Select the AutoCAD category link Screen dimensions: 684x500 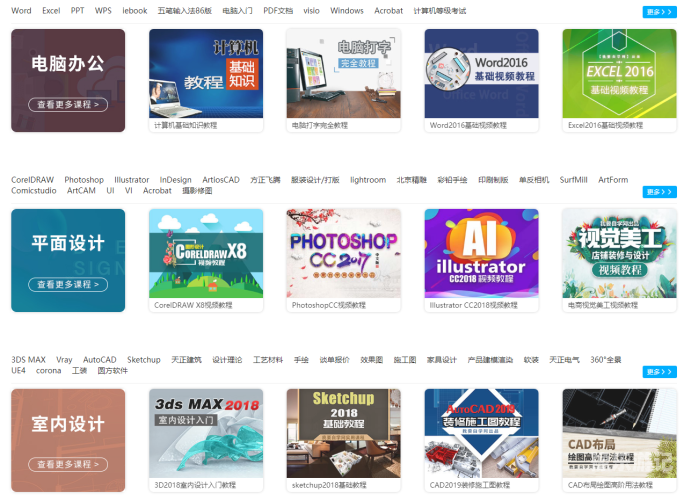(99, 360)
